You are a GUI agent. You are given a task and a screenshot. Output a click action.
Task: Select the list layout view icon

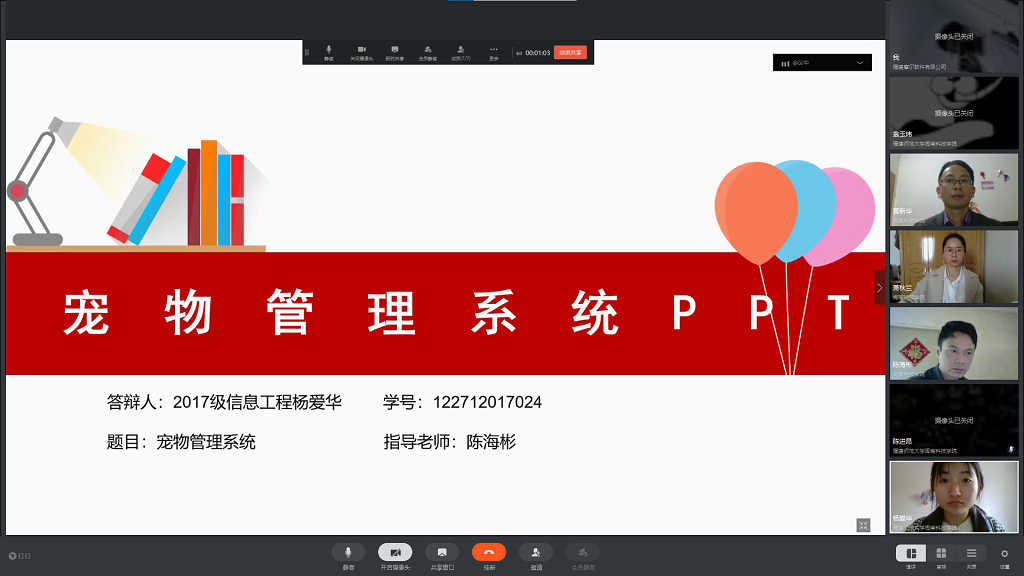coord(971,553)
